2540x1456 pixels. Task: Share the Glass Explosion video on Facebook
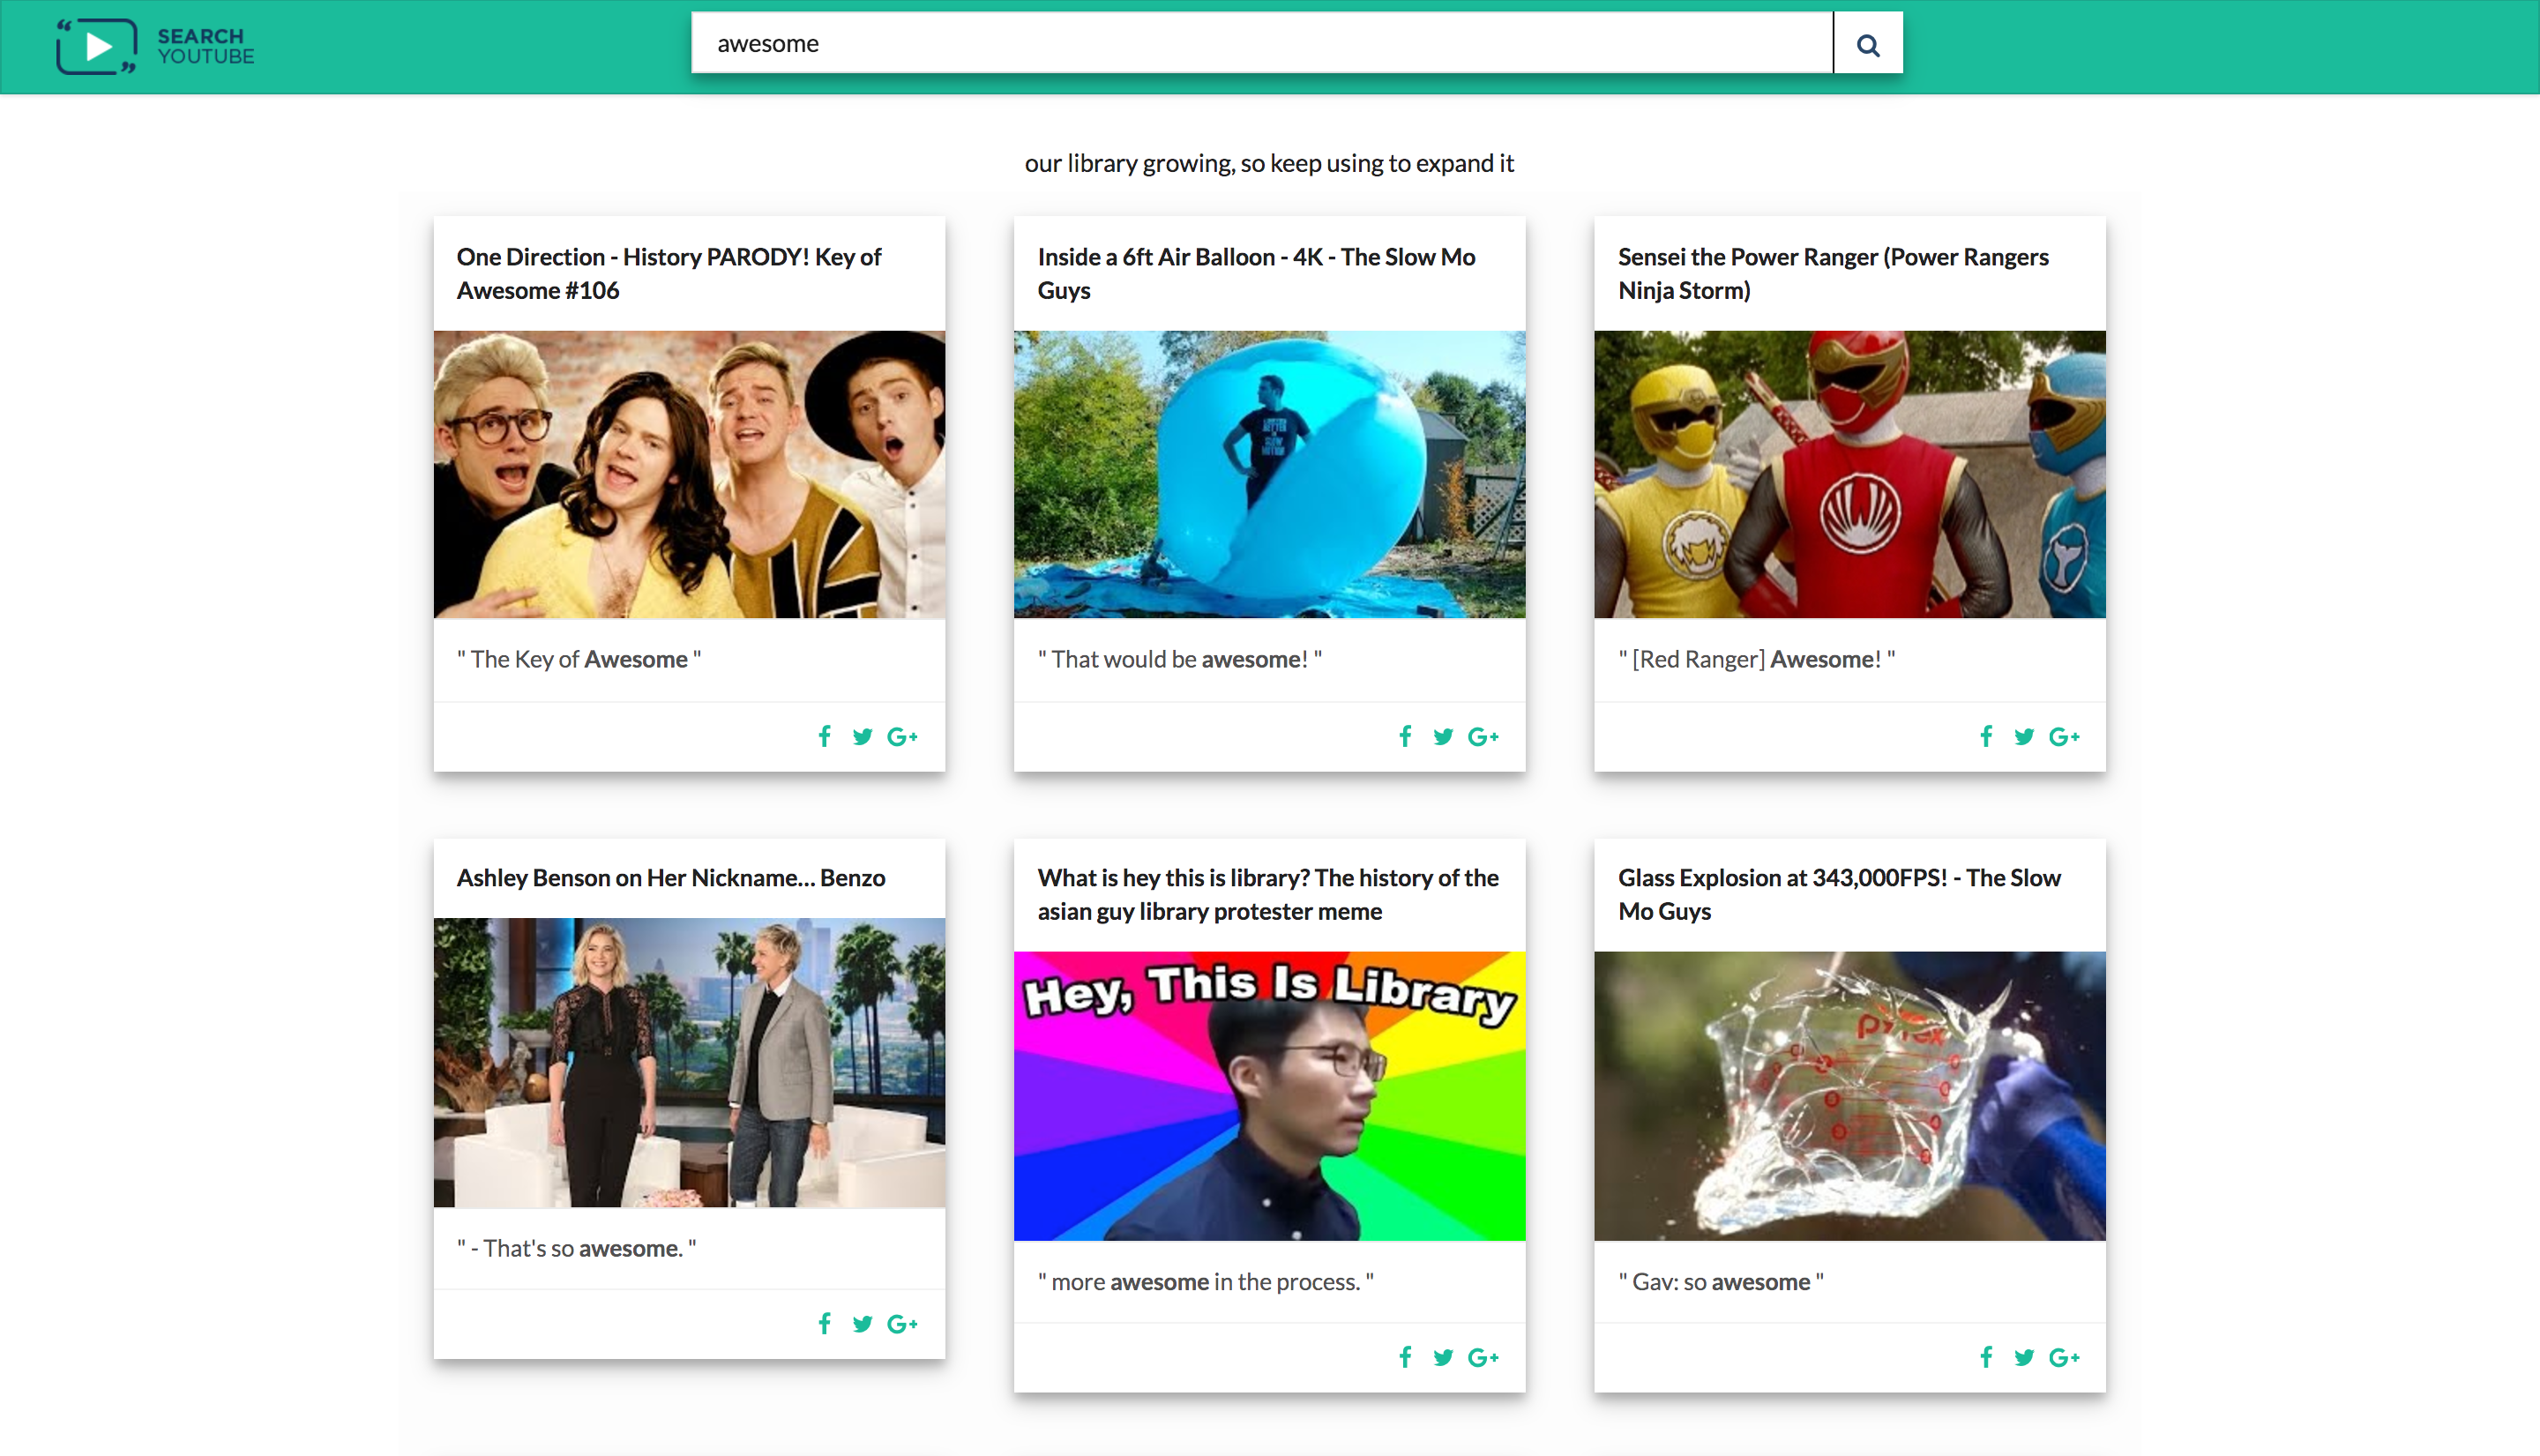pyautogui.click(x=1986, y=1357)
